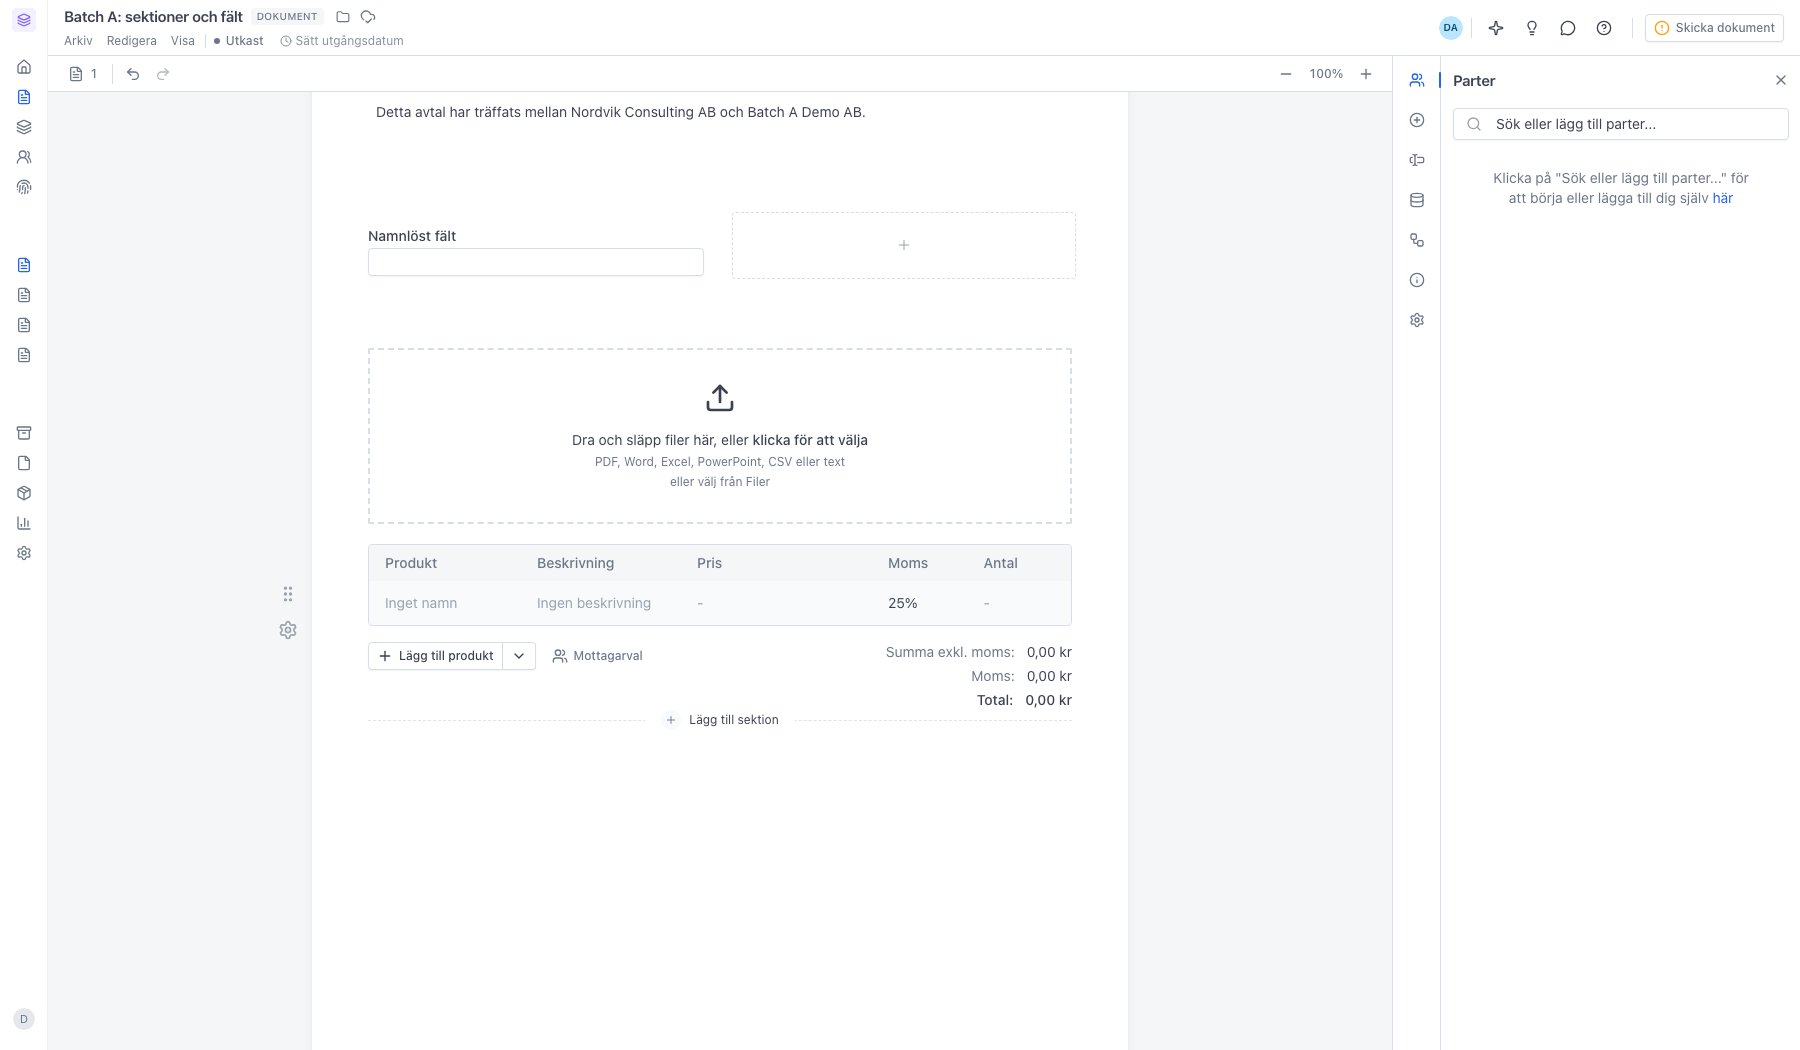
Task: Open the contacts icon in left sidebar
Action: coord(24,157)
